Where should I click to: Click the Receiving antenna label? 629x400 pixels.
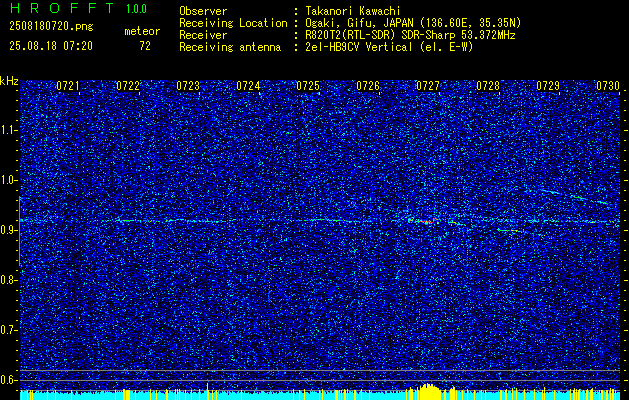point(230,47)
